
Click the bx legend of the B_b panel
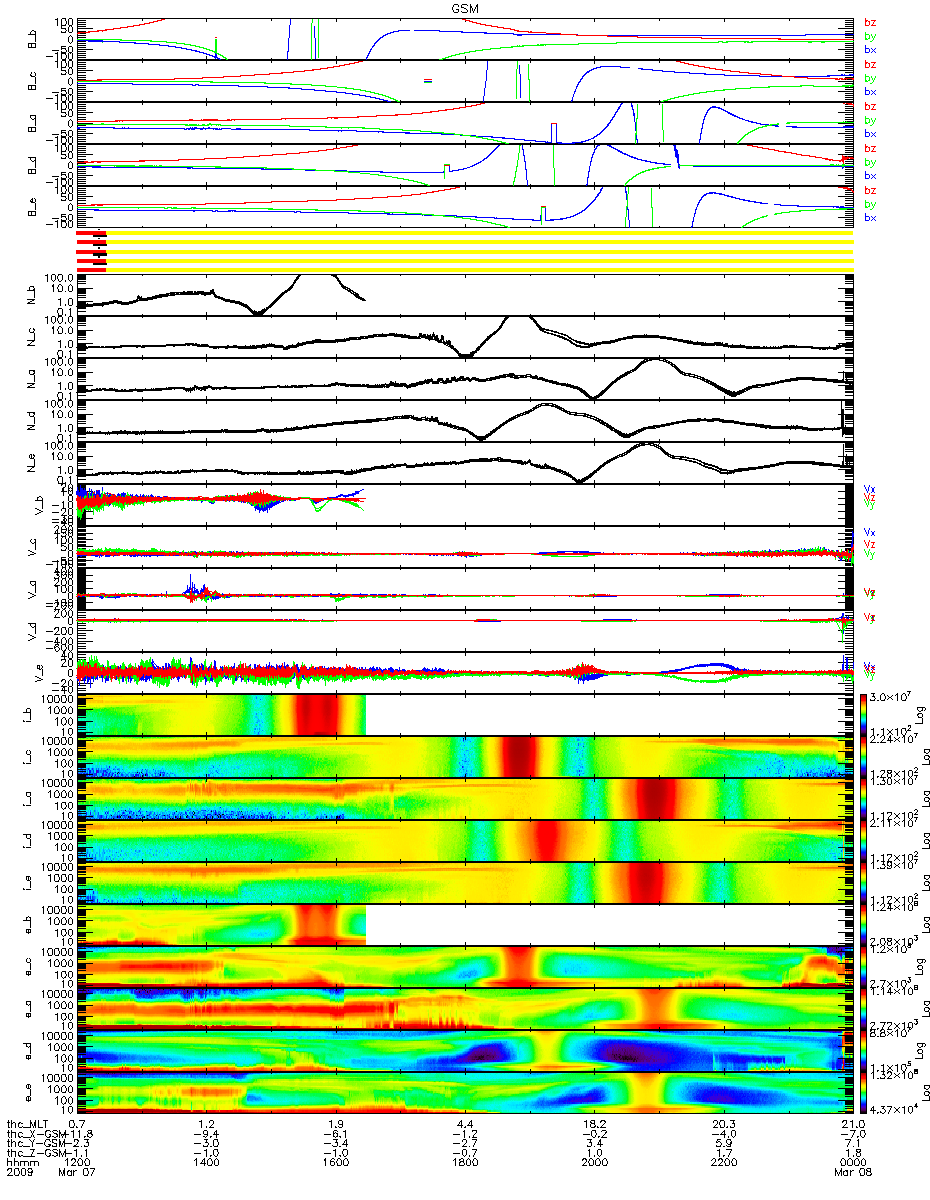coord(869,49)
